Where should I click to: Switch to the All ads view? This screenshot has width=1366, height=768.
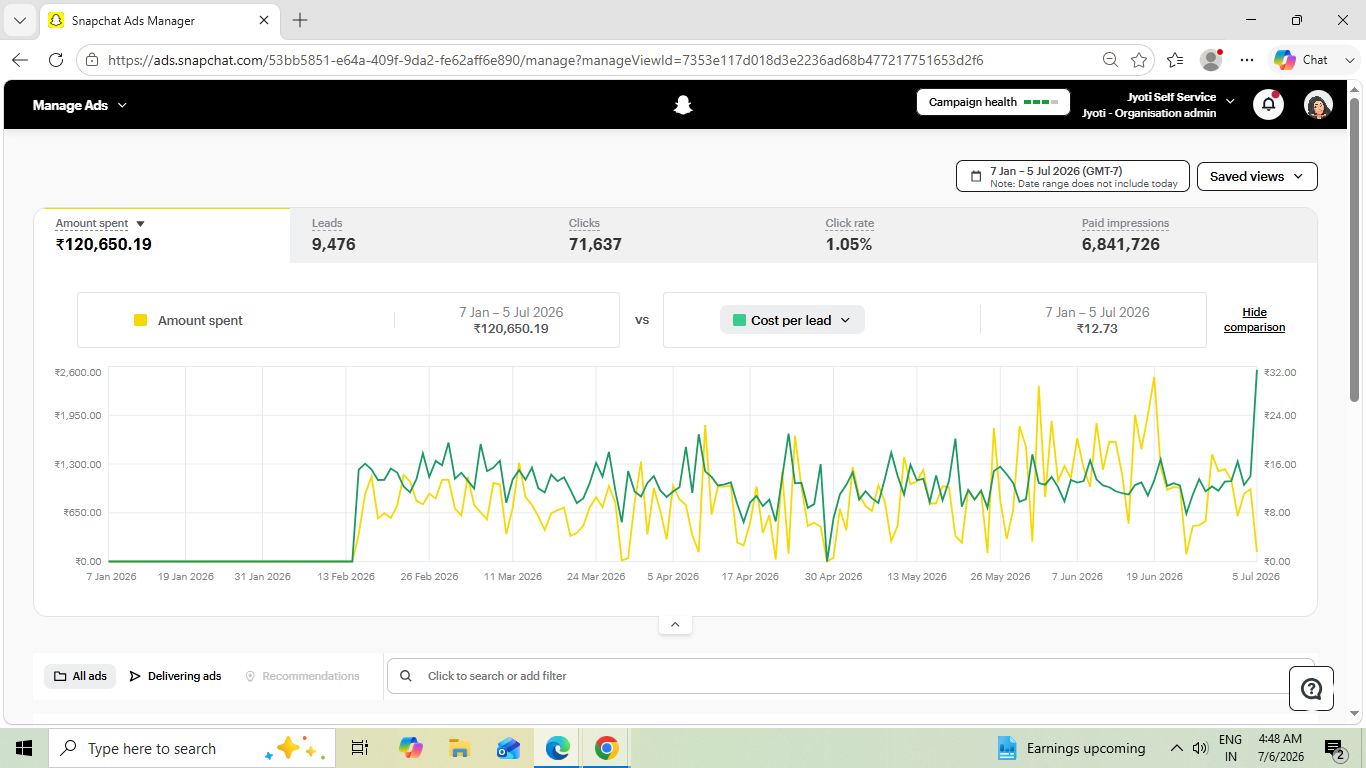tap(80, 676)
